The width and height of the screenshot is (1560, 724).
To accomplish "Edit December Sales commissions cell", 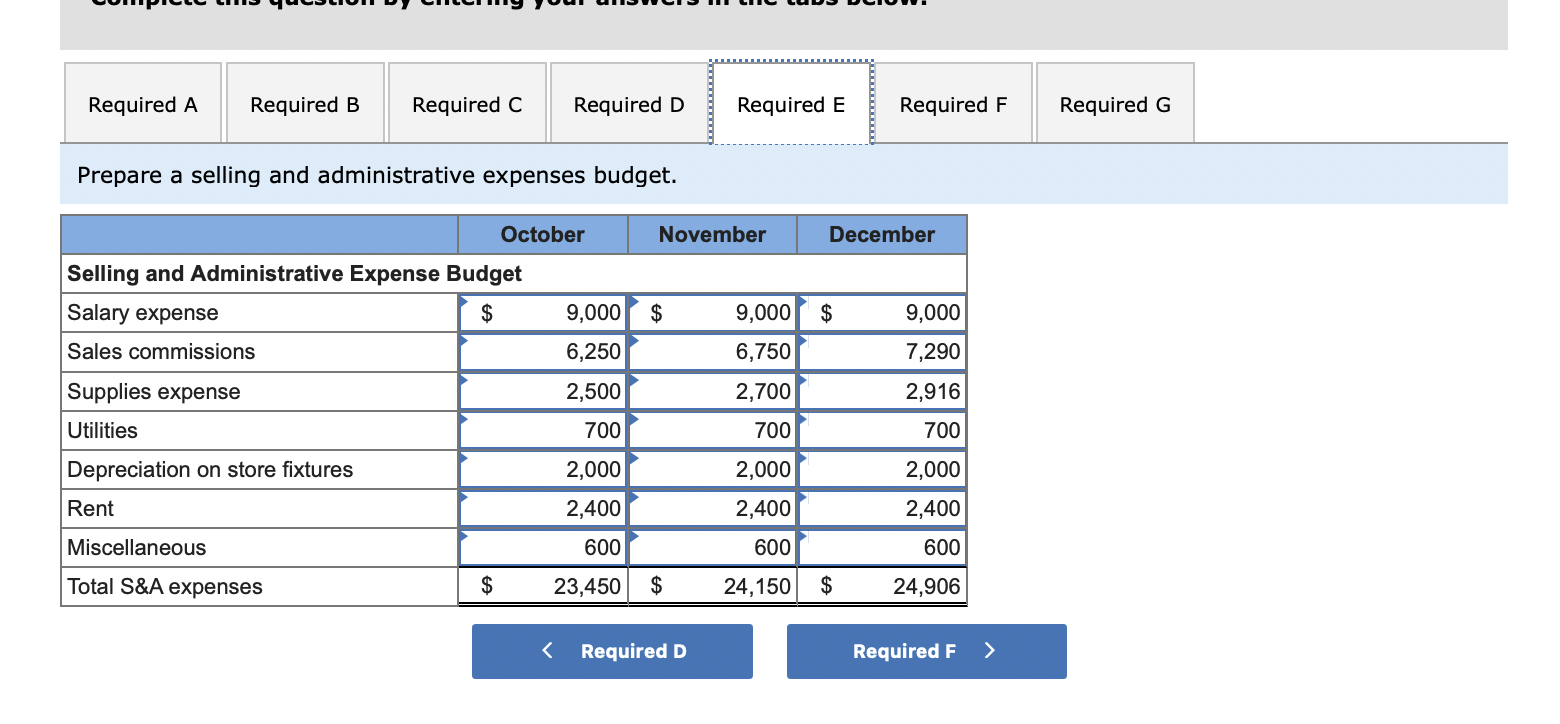I will tap(883, 352).
